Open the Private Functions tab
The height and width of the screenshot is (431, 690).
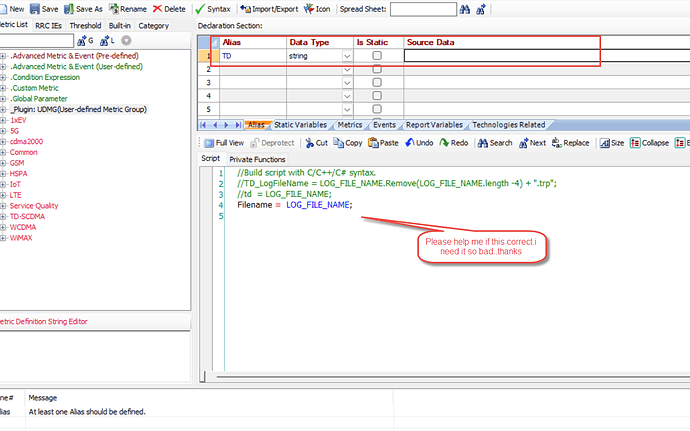[x=257, y=159]
